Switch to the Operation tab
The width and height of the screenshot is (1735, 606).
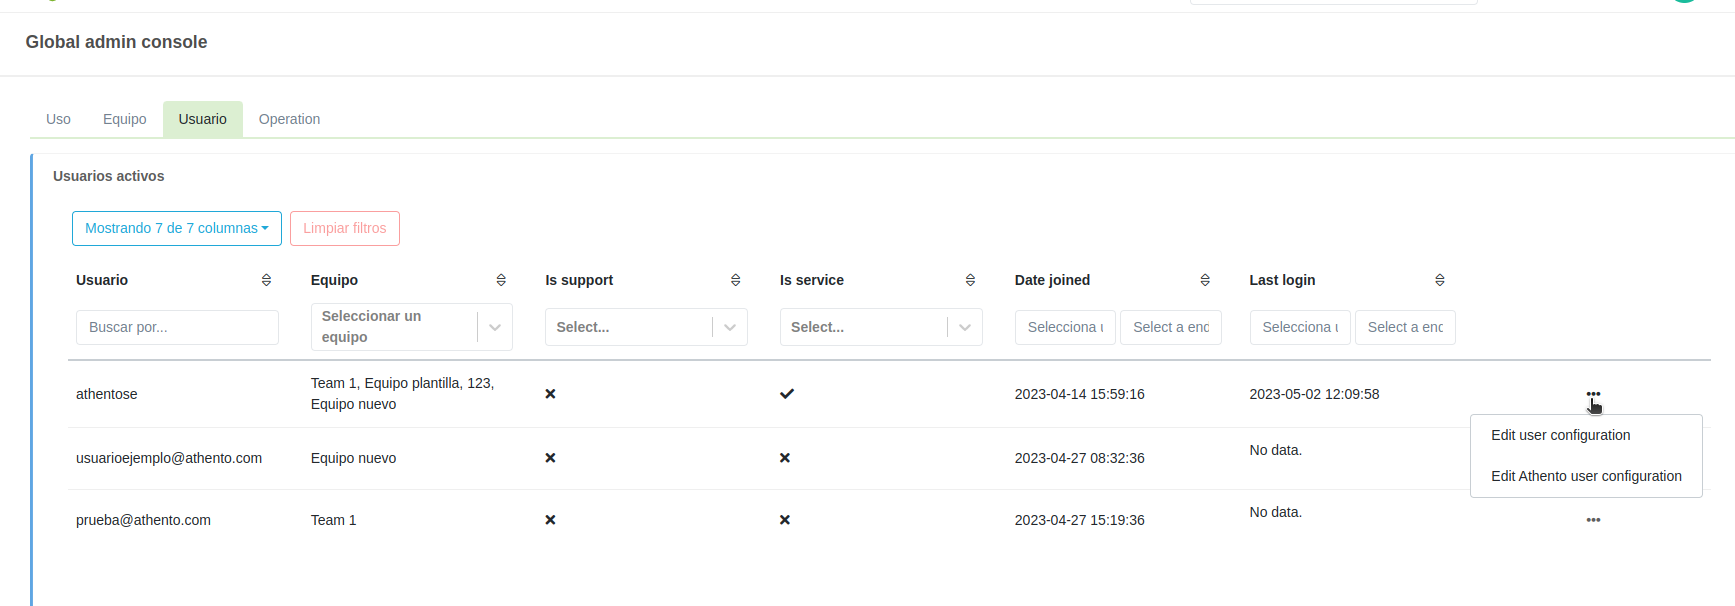tap(289, 119)
